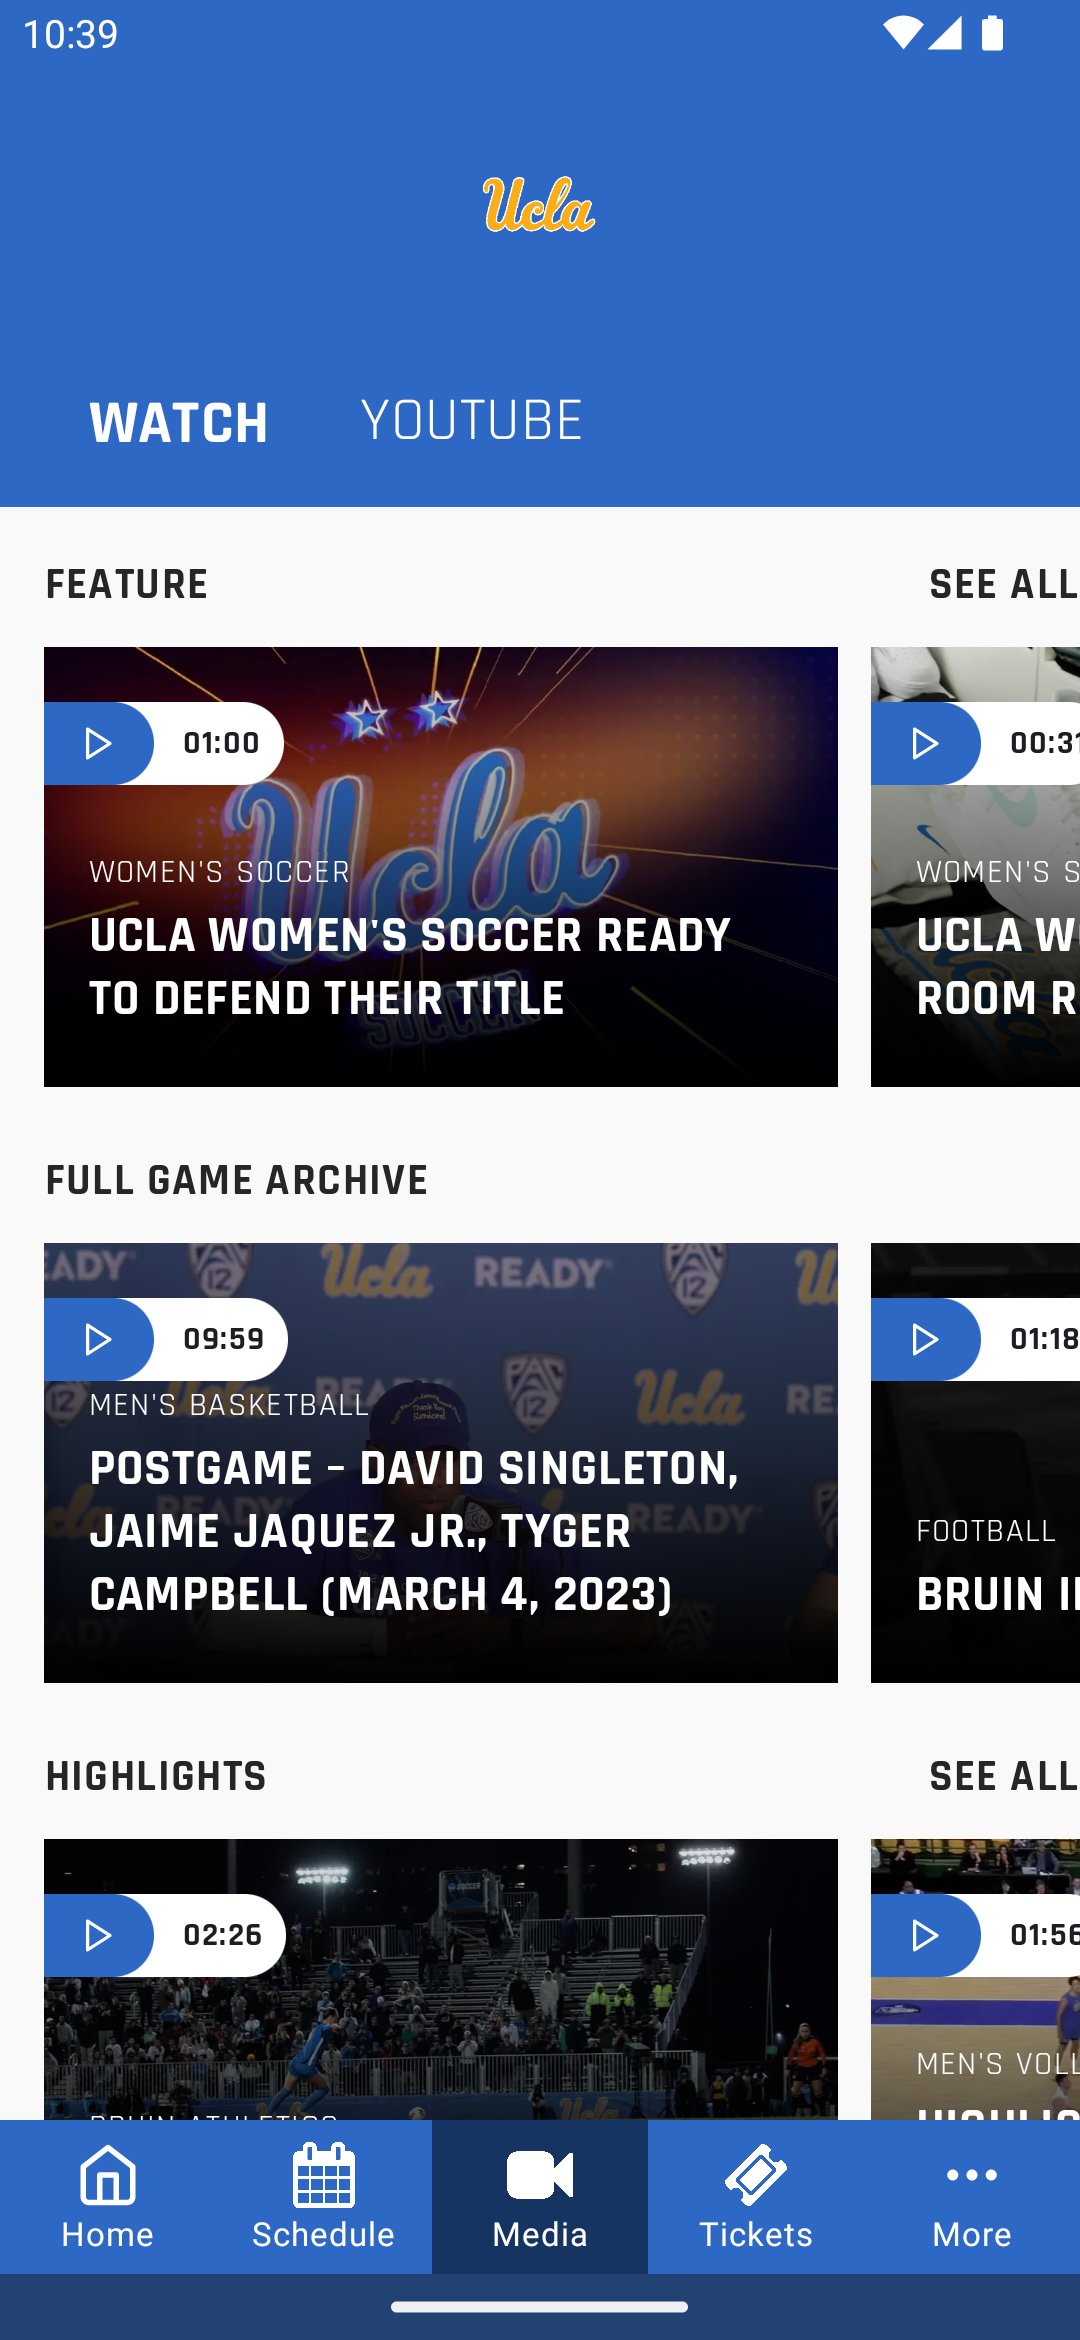Tap the Android home gesture bar
This screenshot has width=1080, height=2340.
pos(539,2307)
